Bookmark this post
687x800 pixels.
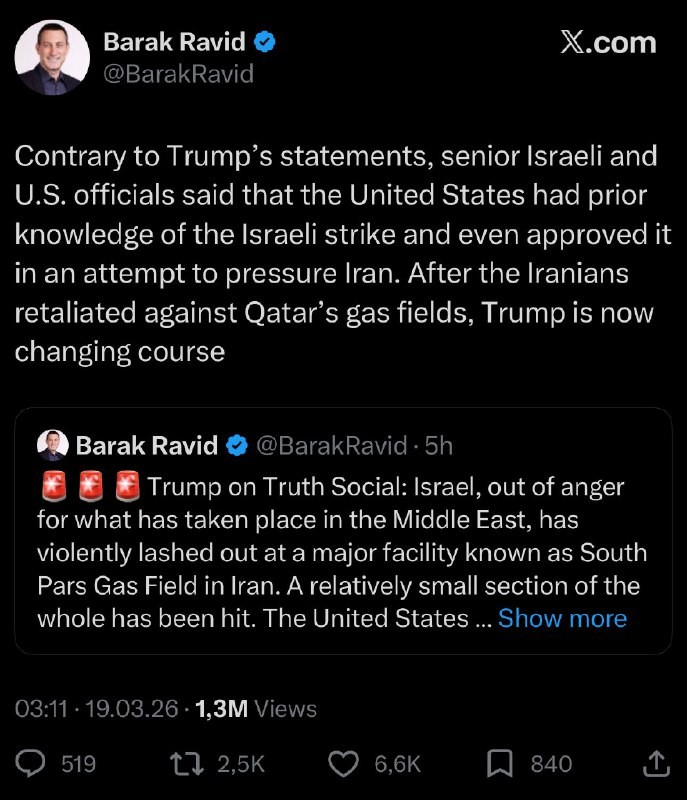click(499, 765)
